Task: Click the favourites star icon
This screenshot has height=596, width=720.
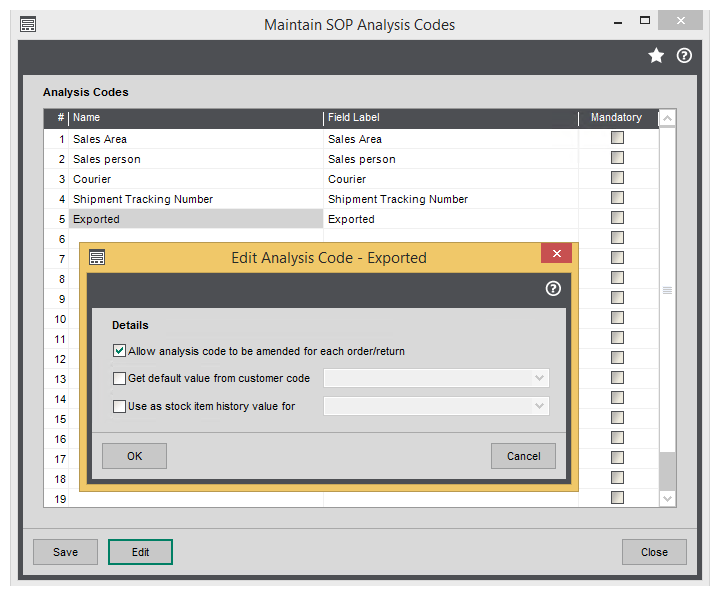Action: pyautogui.click(x=656, y=56)
